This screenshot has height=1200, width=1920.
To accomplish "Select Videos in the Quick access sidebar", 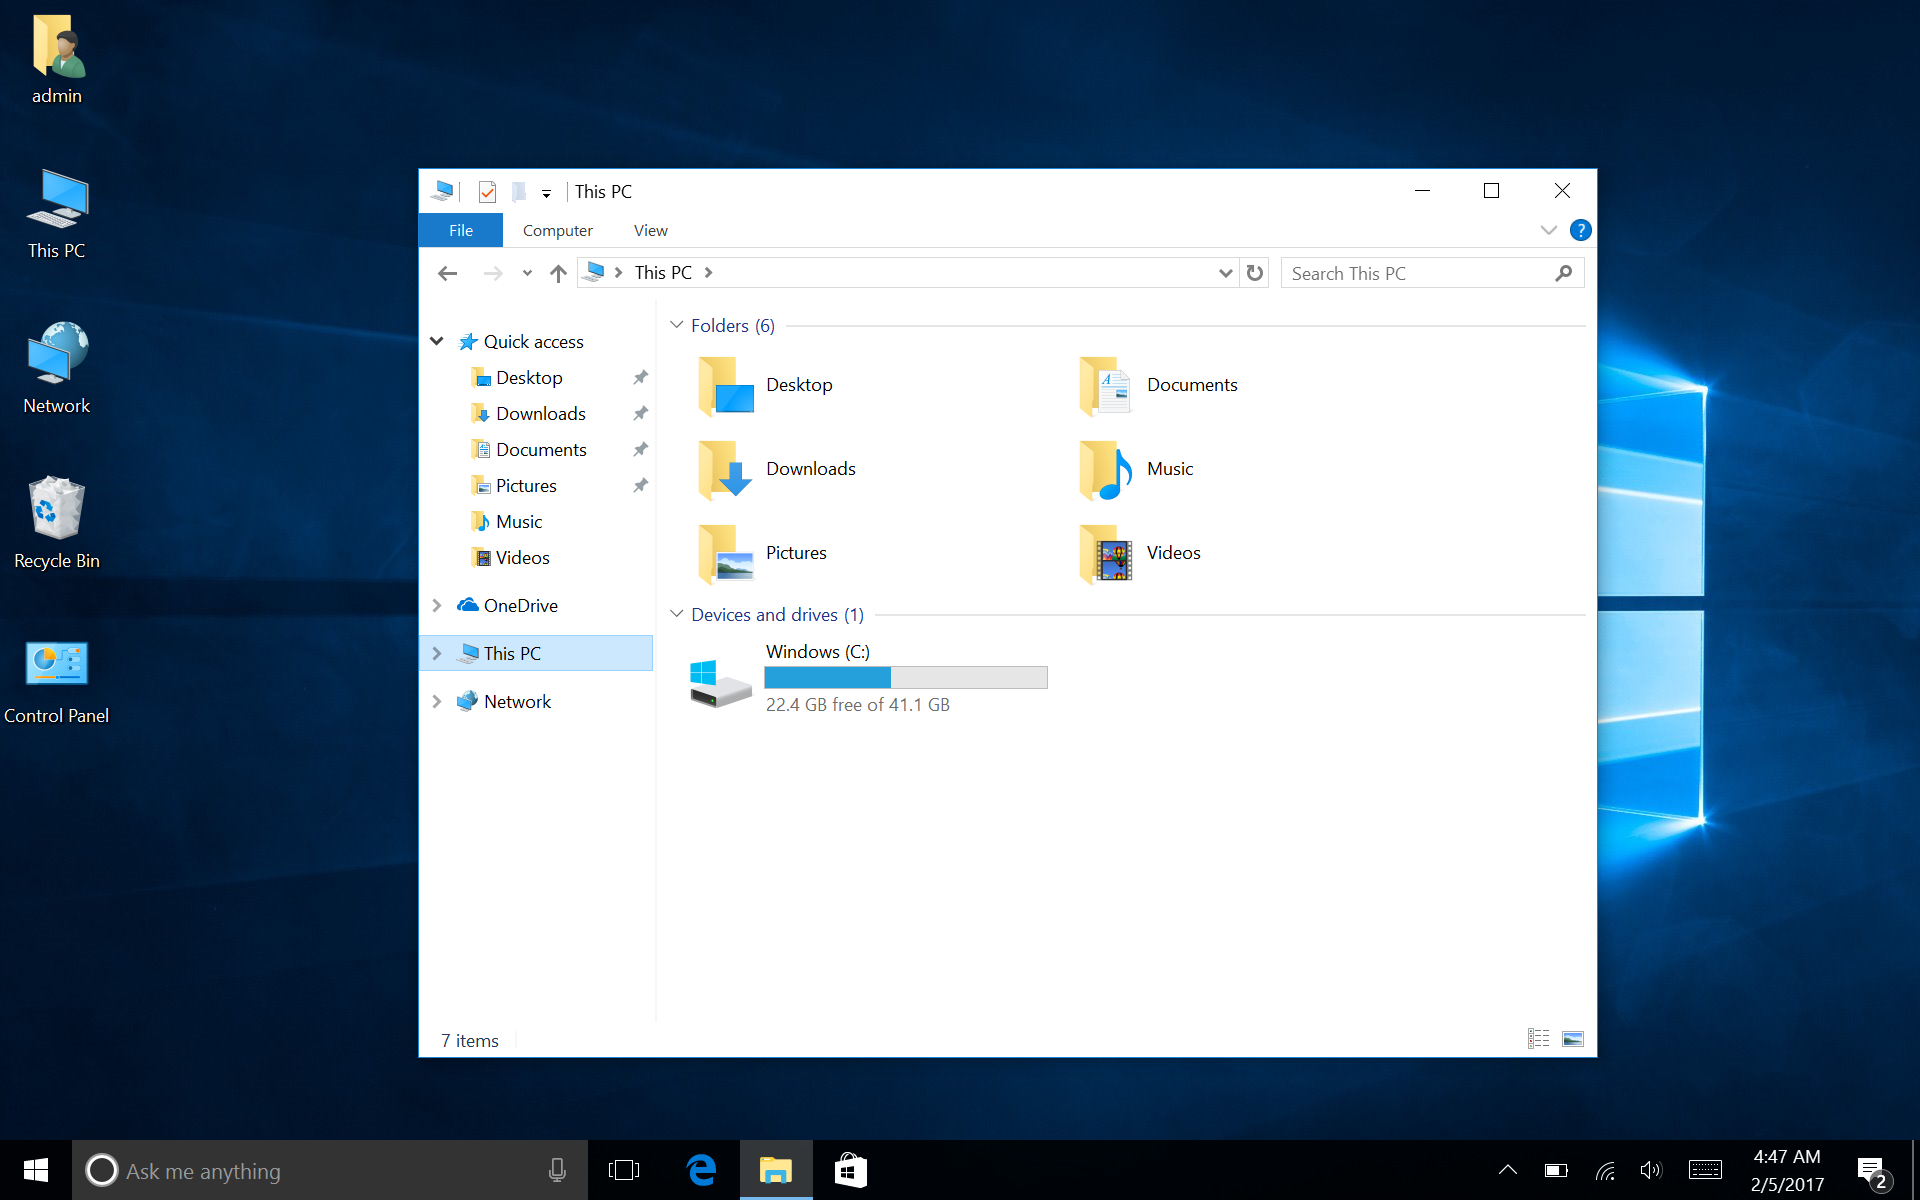I will click(x=523, y=557).
